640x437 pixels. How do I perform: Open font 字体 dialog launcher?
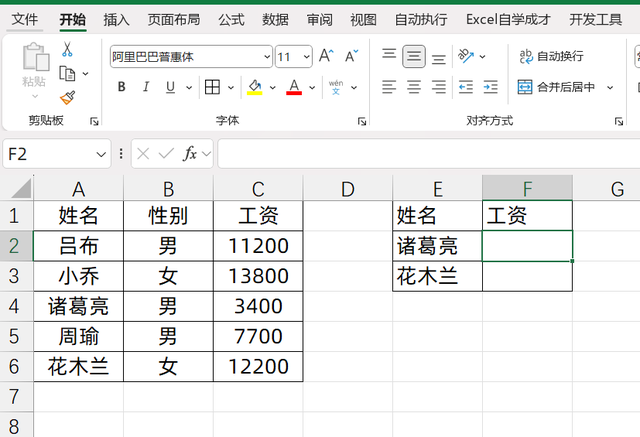tap(362, 121)
